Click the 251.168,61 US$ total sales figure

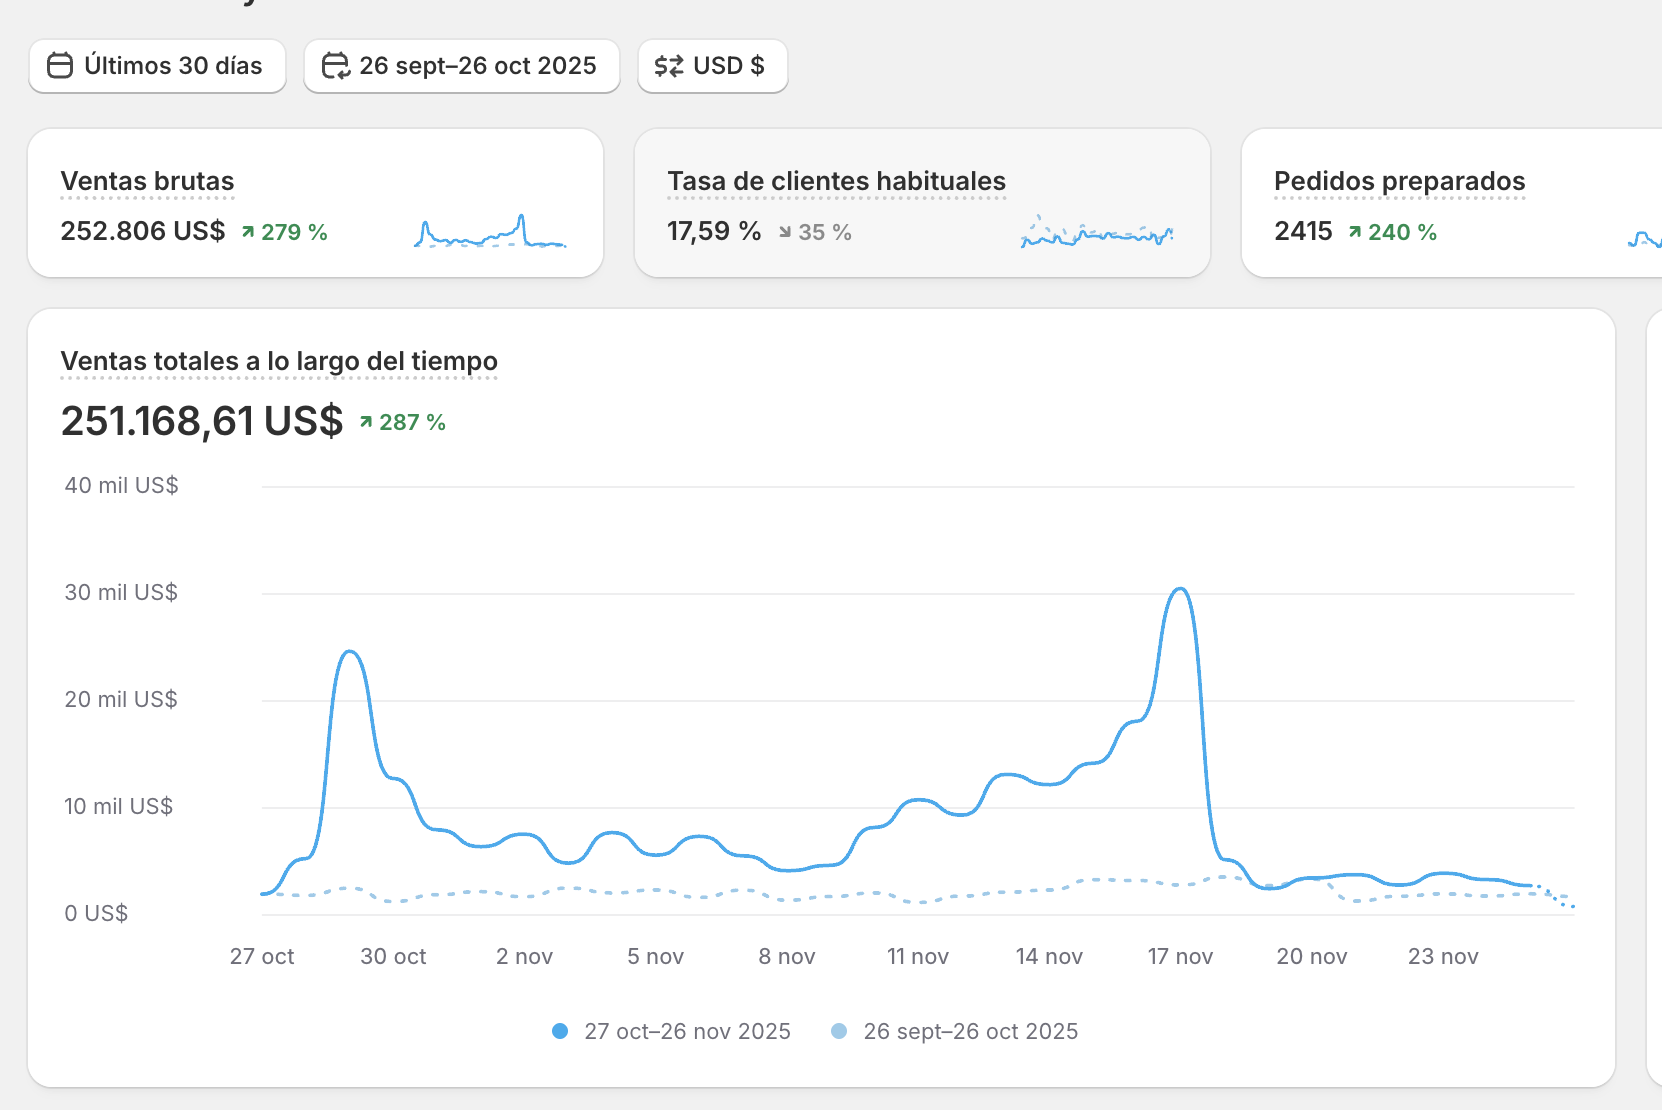[202, 421]
